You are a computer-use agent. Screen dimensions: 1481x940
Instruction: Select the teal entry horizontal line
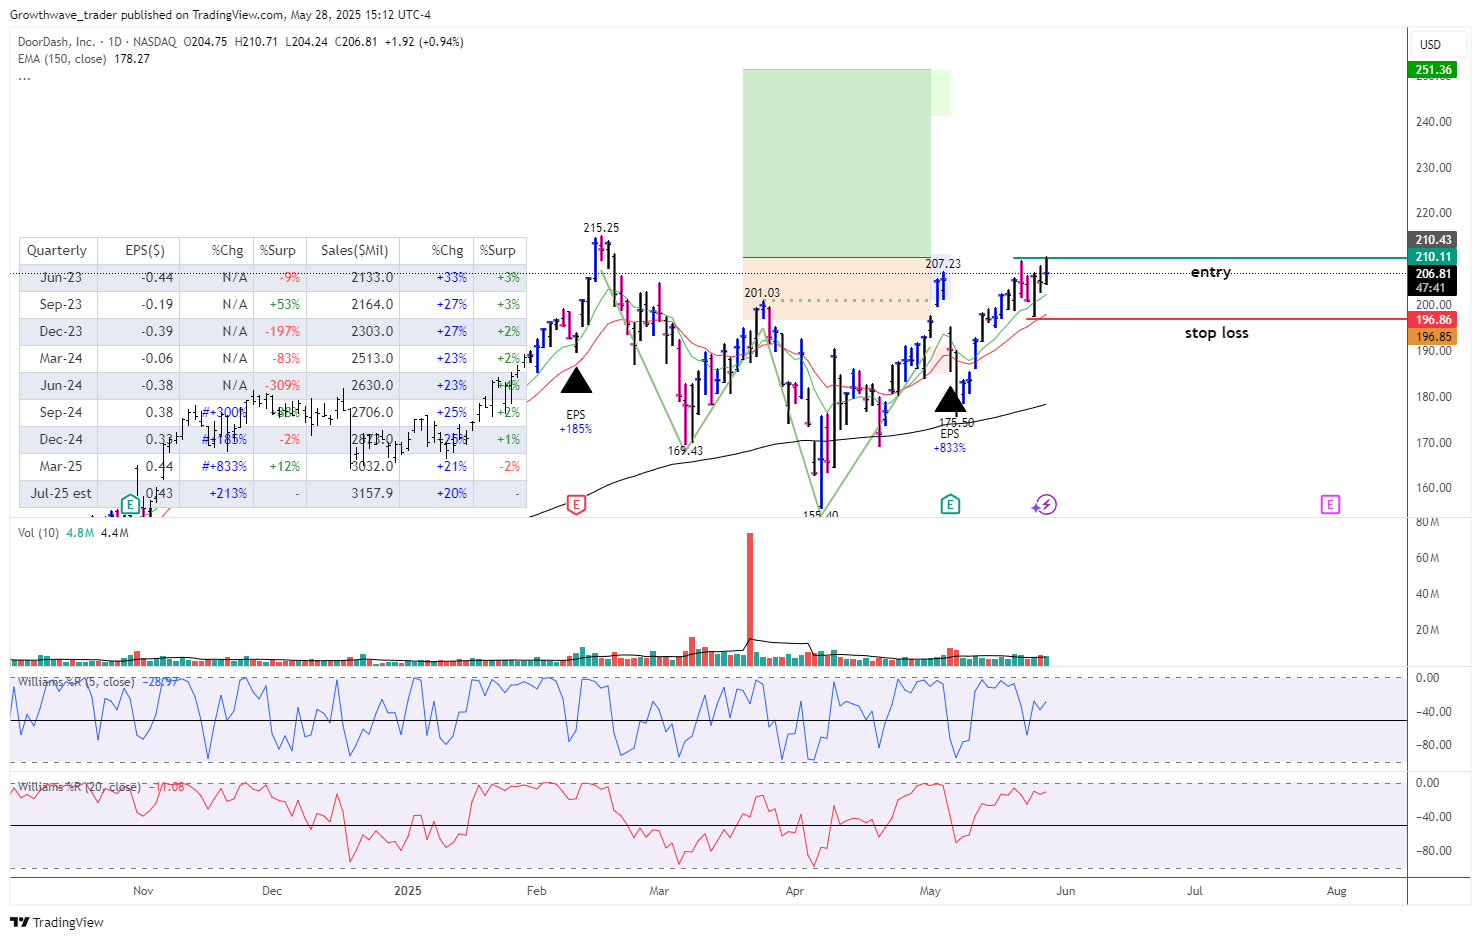pyautogui.click(x=1210, y=258)
